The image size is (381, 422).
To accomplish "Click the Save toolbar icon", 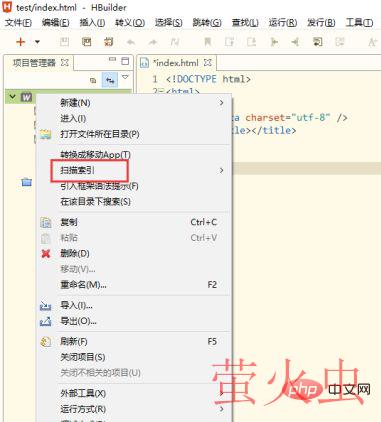I will click(x=64, y=42).
